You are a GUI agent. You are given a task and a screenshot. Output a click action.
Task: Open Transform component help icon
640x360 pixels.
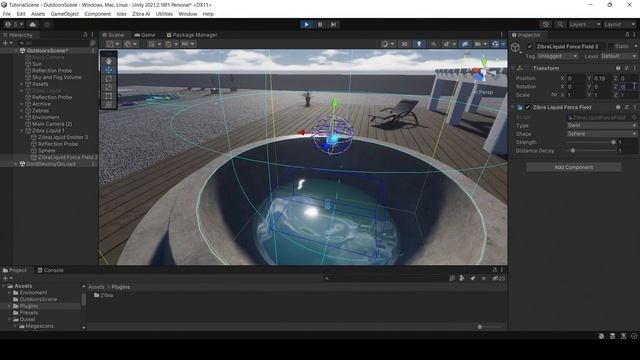click(x=618, y=68)
